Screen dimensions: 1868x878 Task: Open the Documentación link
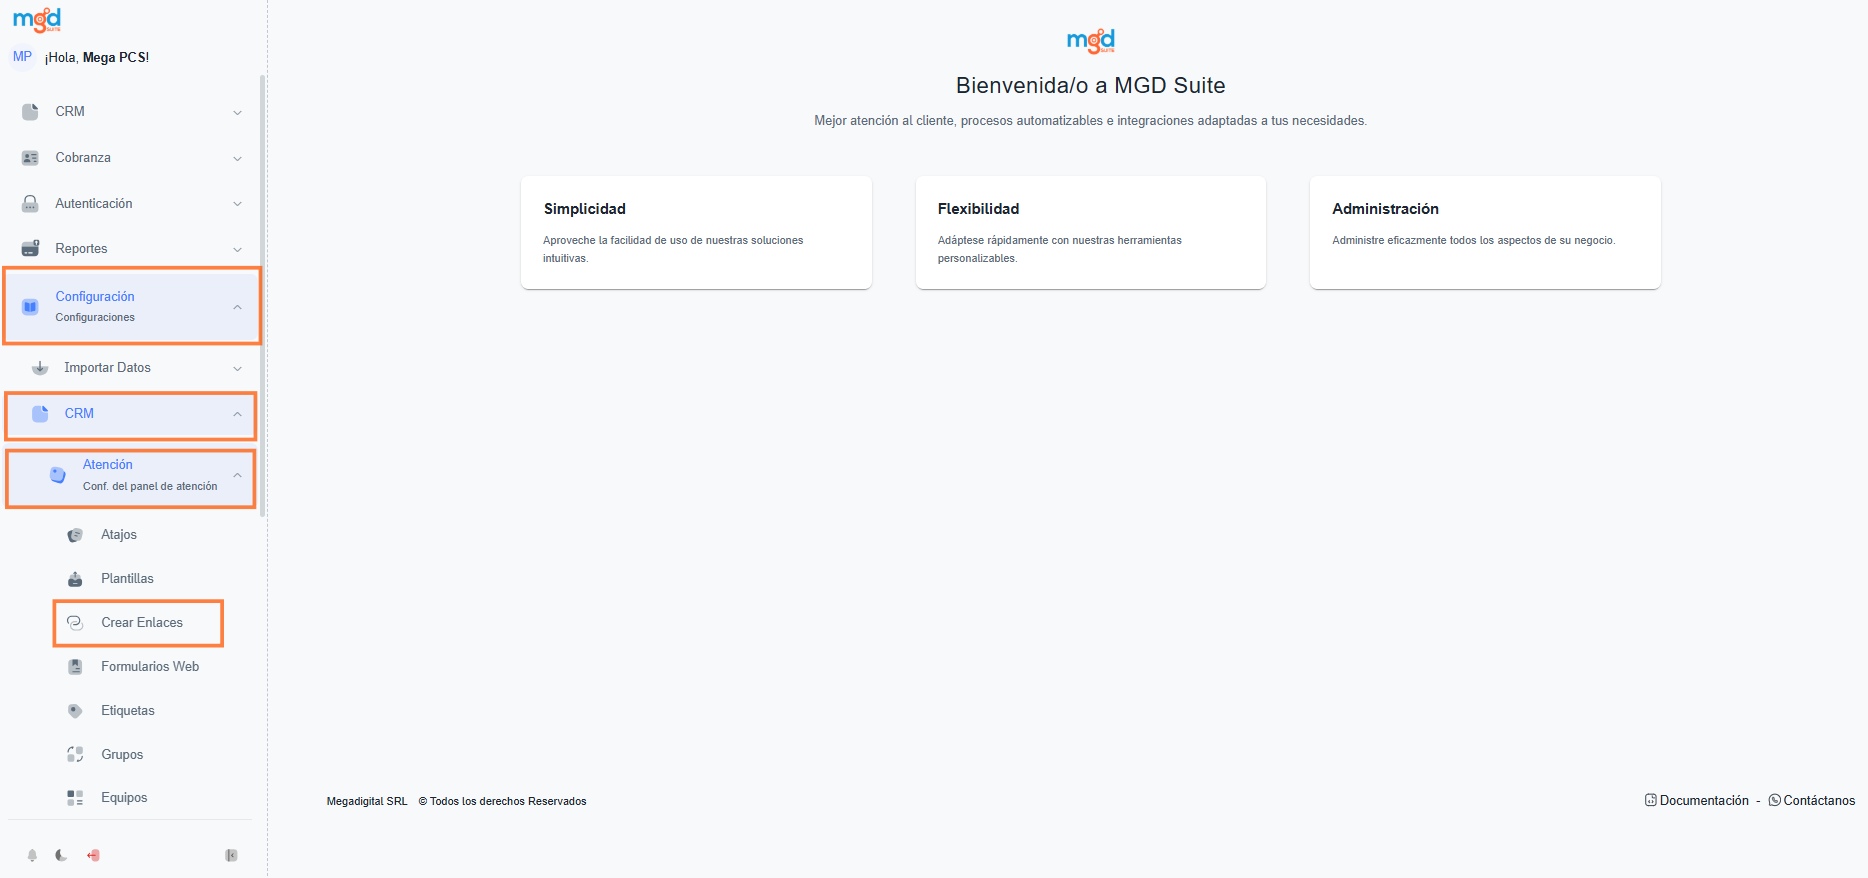point(1703,801)
